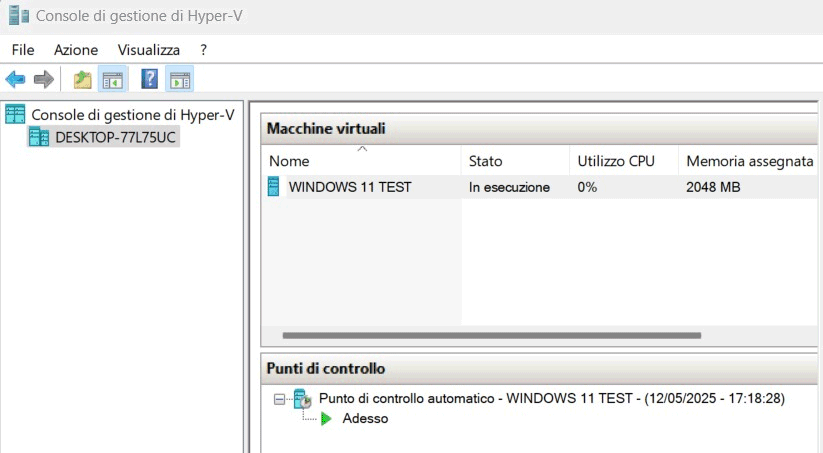Click the DESKTOP-77L75UC server icon

pos(39,137)
